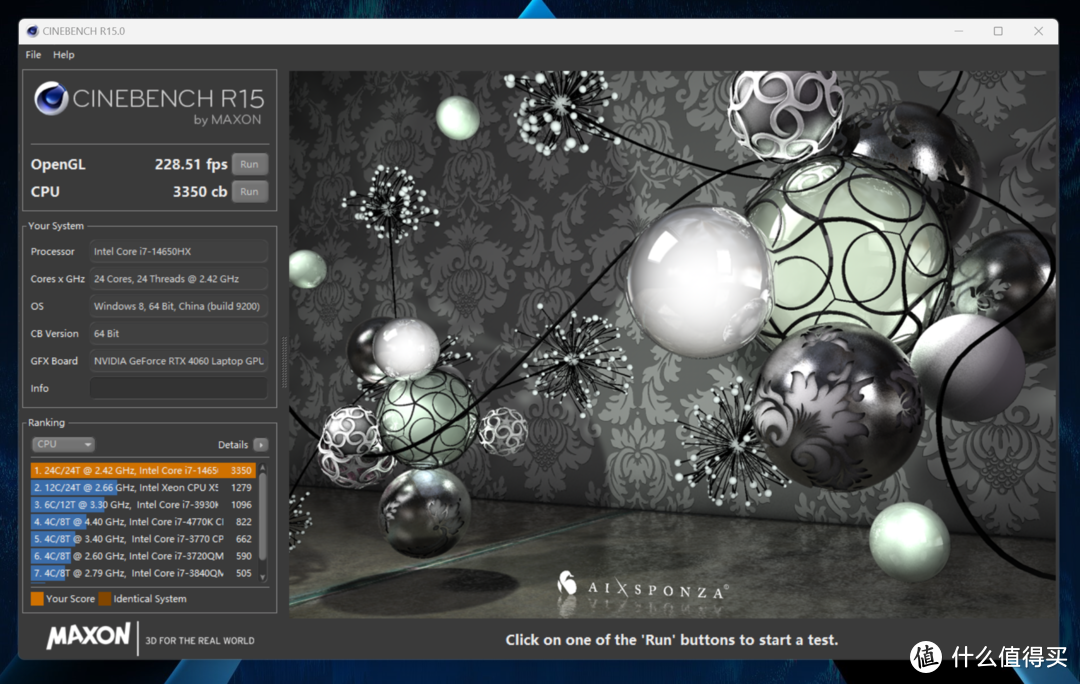Minimize the Cinebench window
The image size is (1080, 684).
959,31
